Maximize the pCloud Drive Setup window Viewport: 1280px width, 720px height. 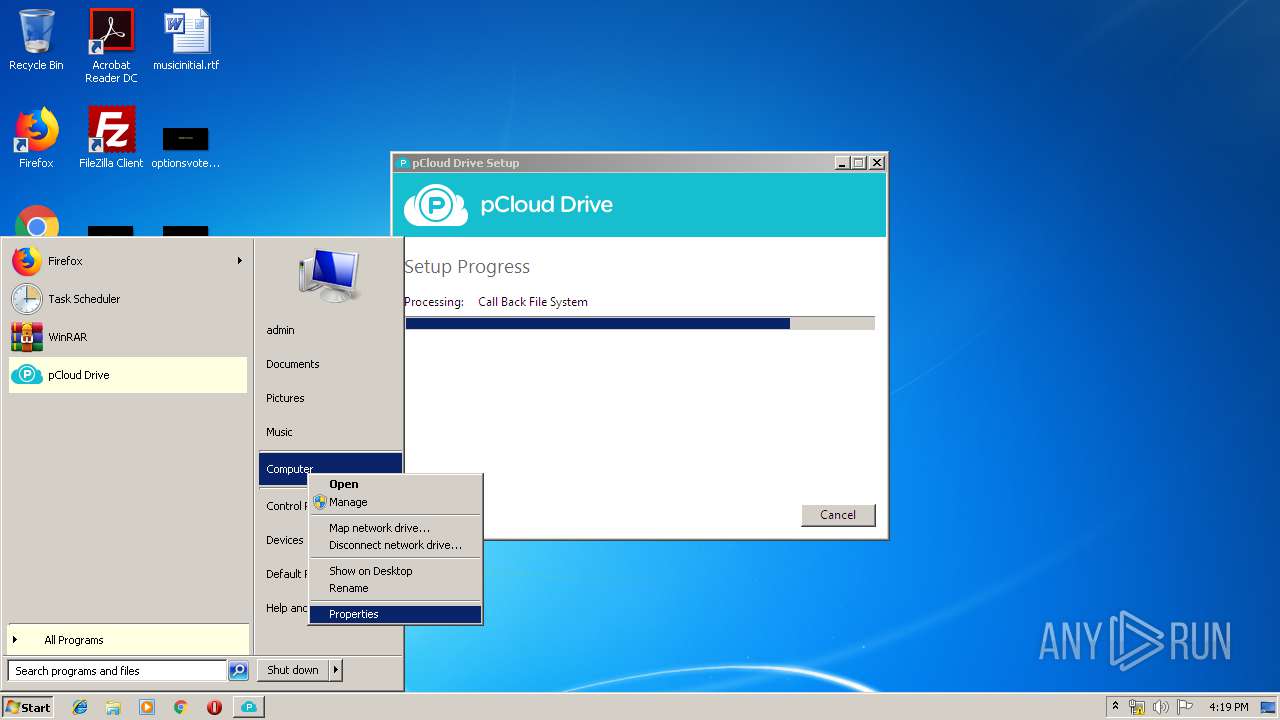pyautogui.click(x=859, y=163)
